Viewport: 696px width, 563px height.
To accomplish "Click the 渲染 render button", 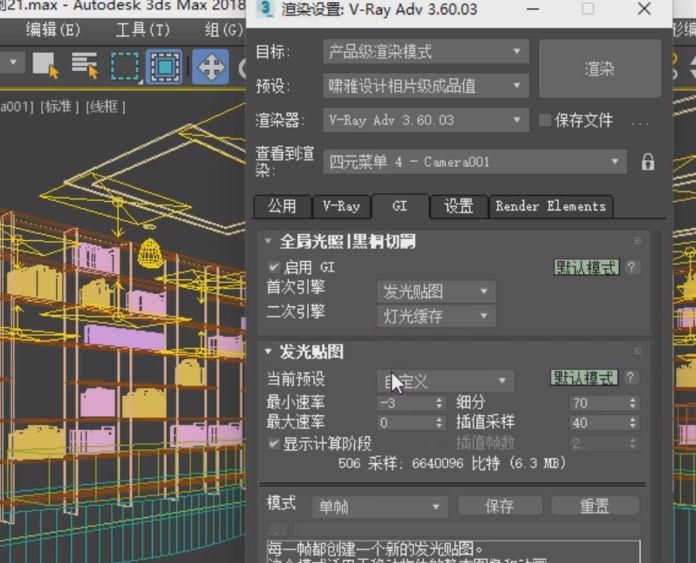I will coord(600,69).
